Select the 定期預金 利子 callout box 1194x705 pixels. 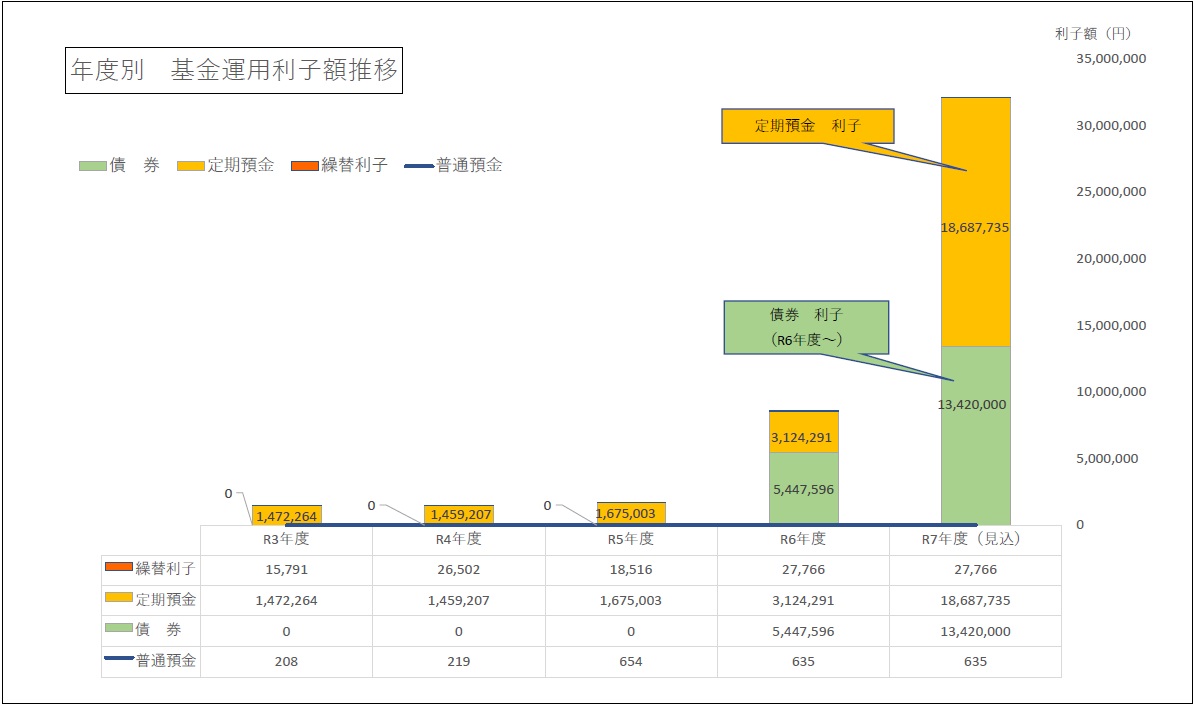tap(808, 126)
